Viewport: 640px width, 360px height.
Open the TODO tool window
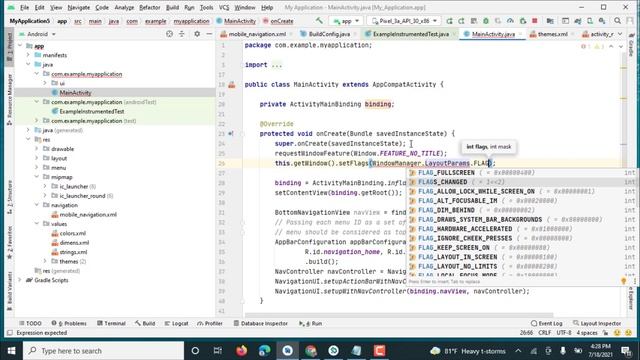coord(30,323)
